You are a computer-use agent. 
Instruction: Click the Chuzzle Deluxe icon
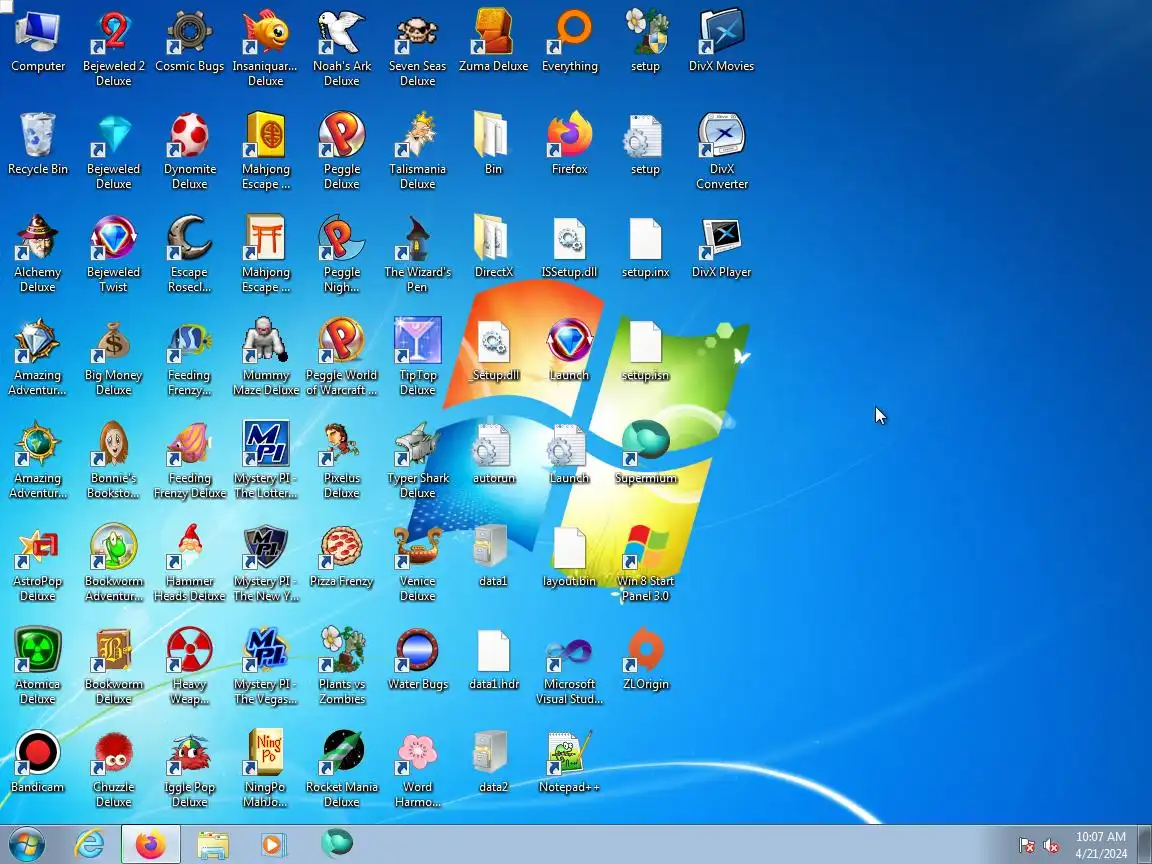click(x=114, y=753)
